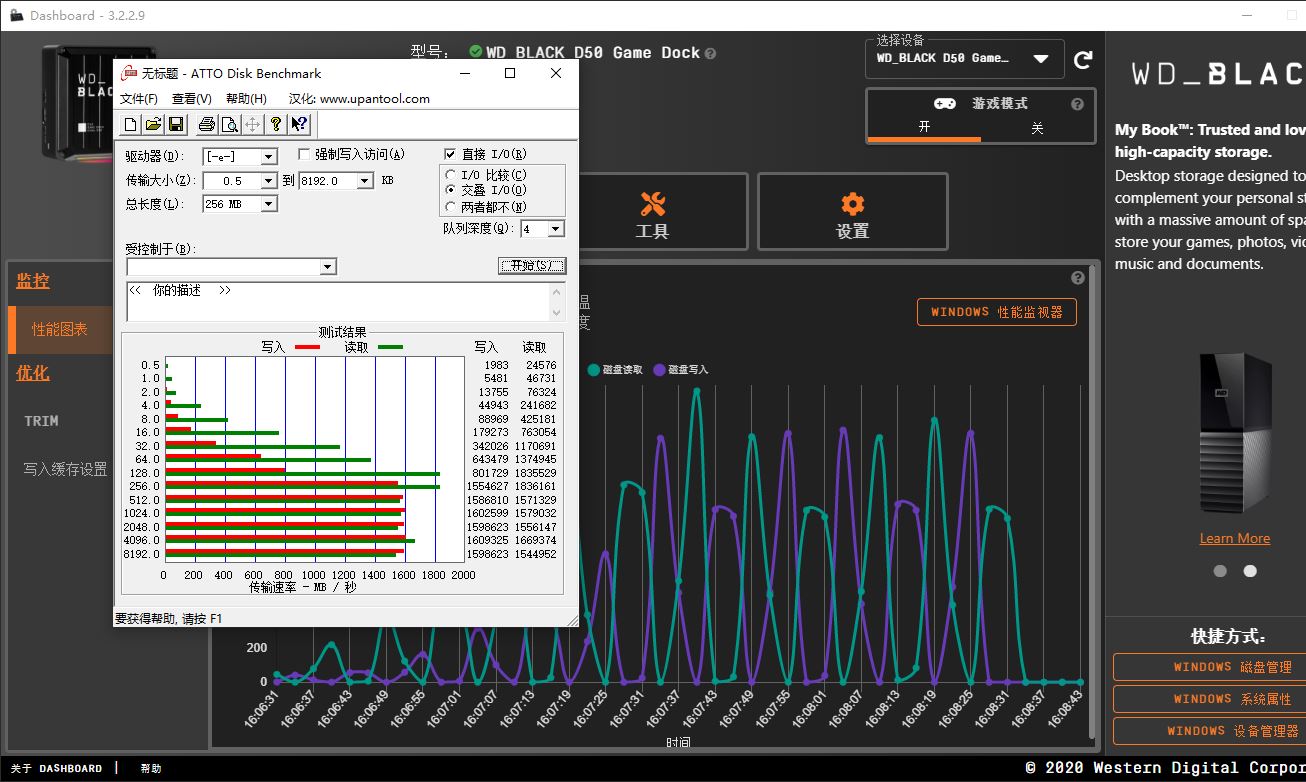Click the context help arrow icon
Screen dimensions: 1306x782
click(x=299, y=124)
